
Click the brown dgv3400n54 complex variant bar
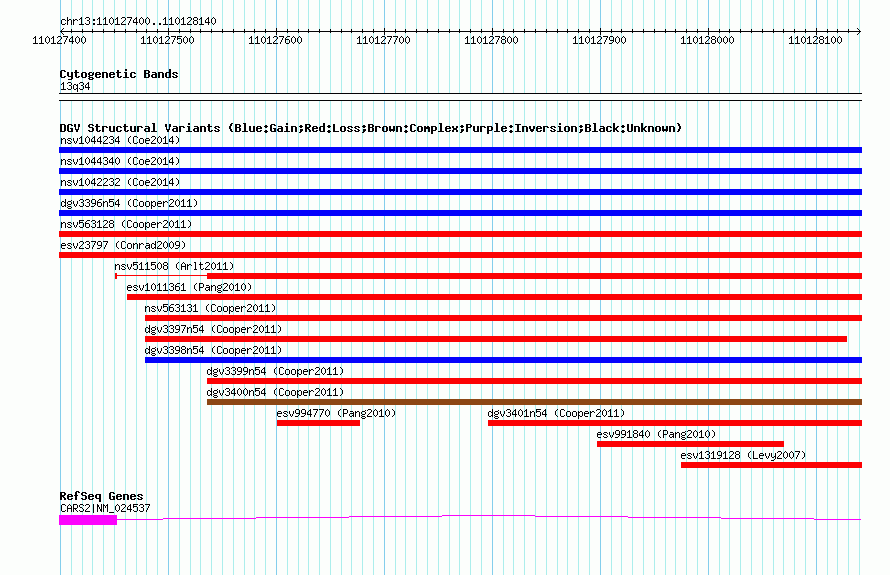[x=534, y=402]
